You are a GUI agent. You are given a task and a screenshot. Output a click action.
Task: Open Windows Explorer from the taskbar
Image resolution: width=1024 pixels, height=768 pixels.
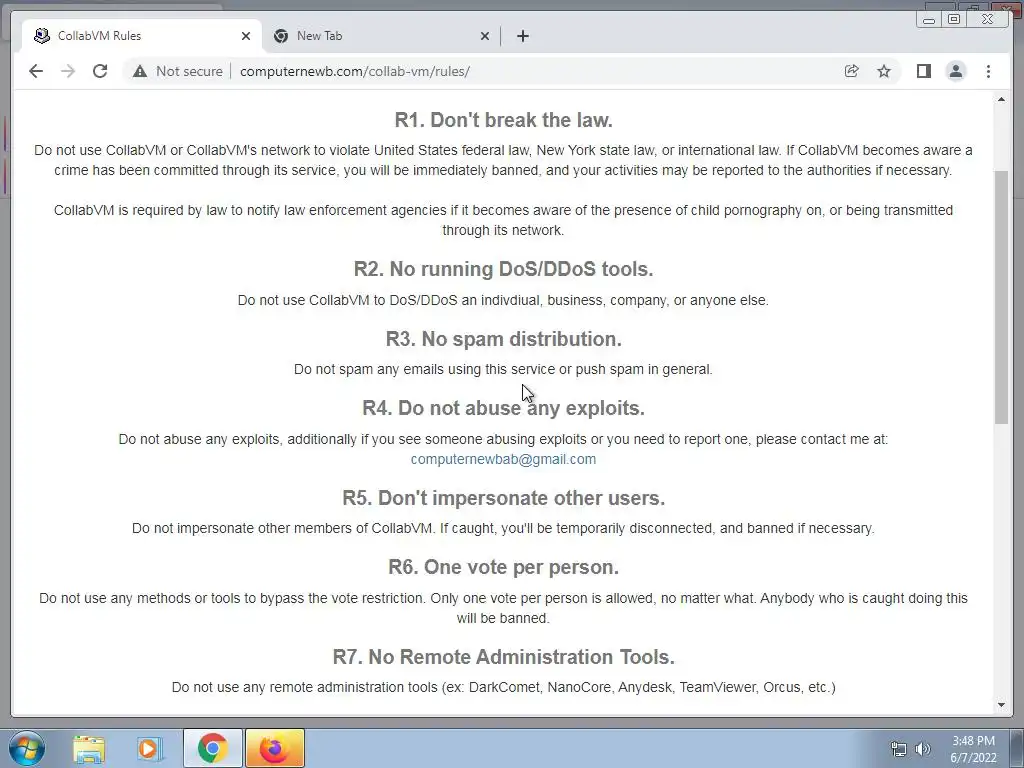89,748
